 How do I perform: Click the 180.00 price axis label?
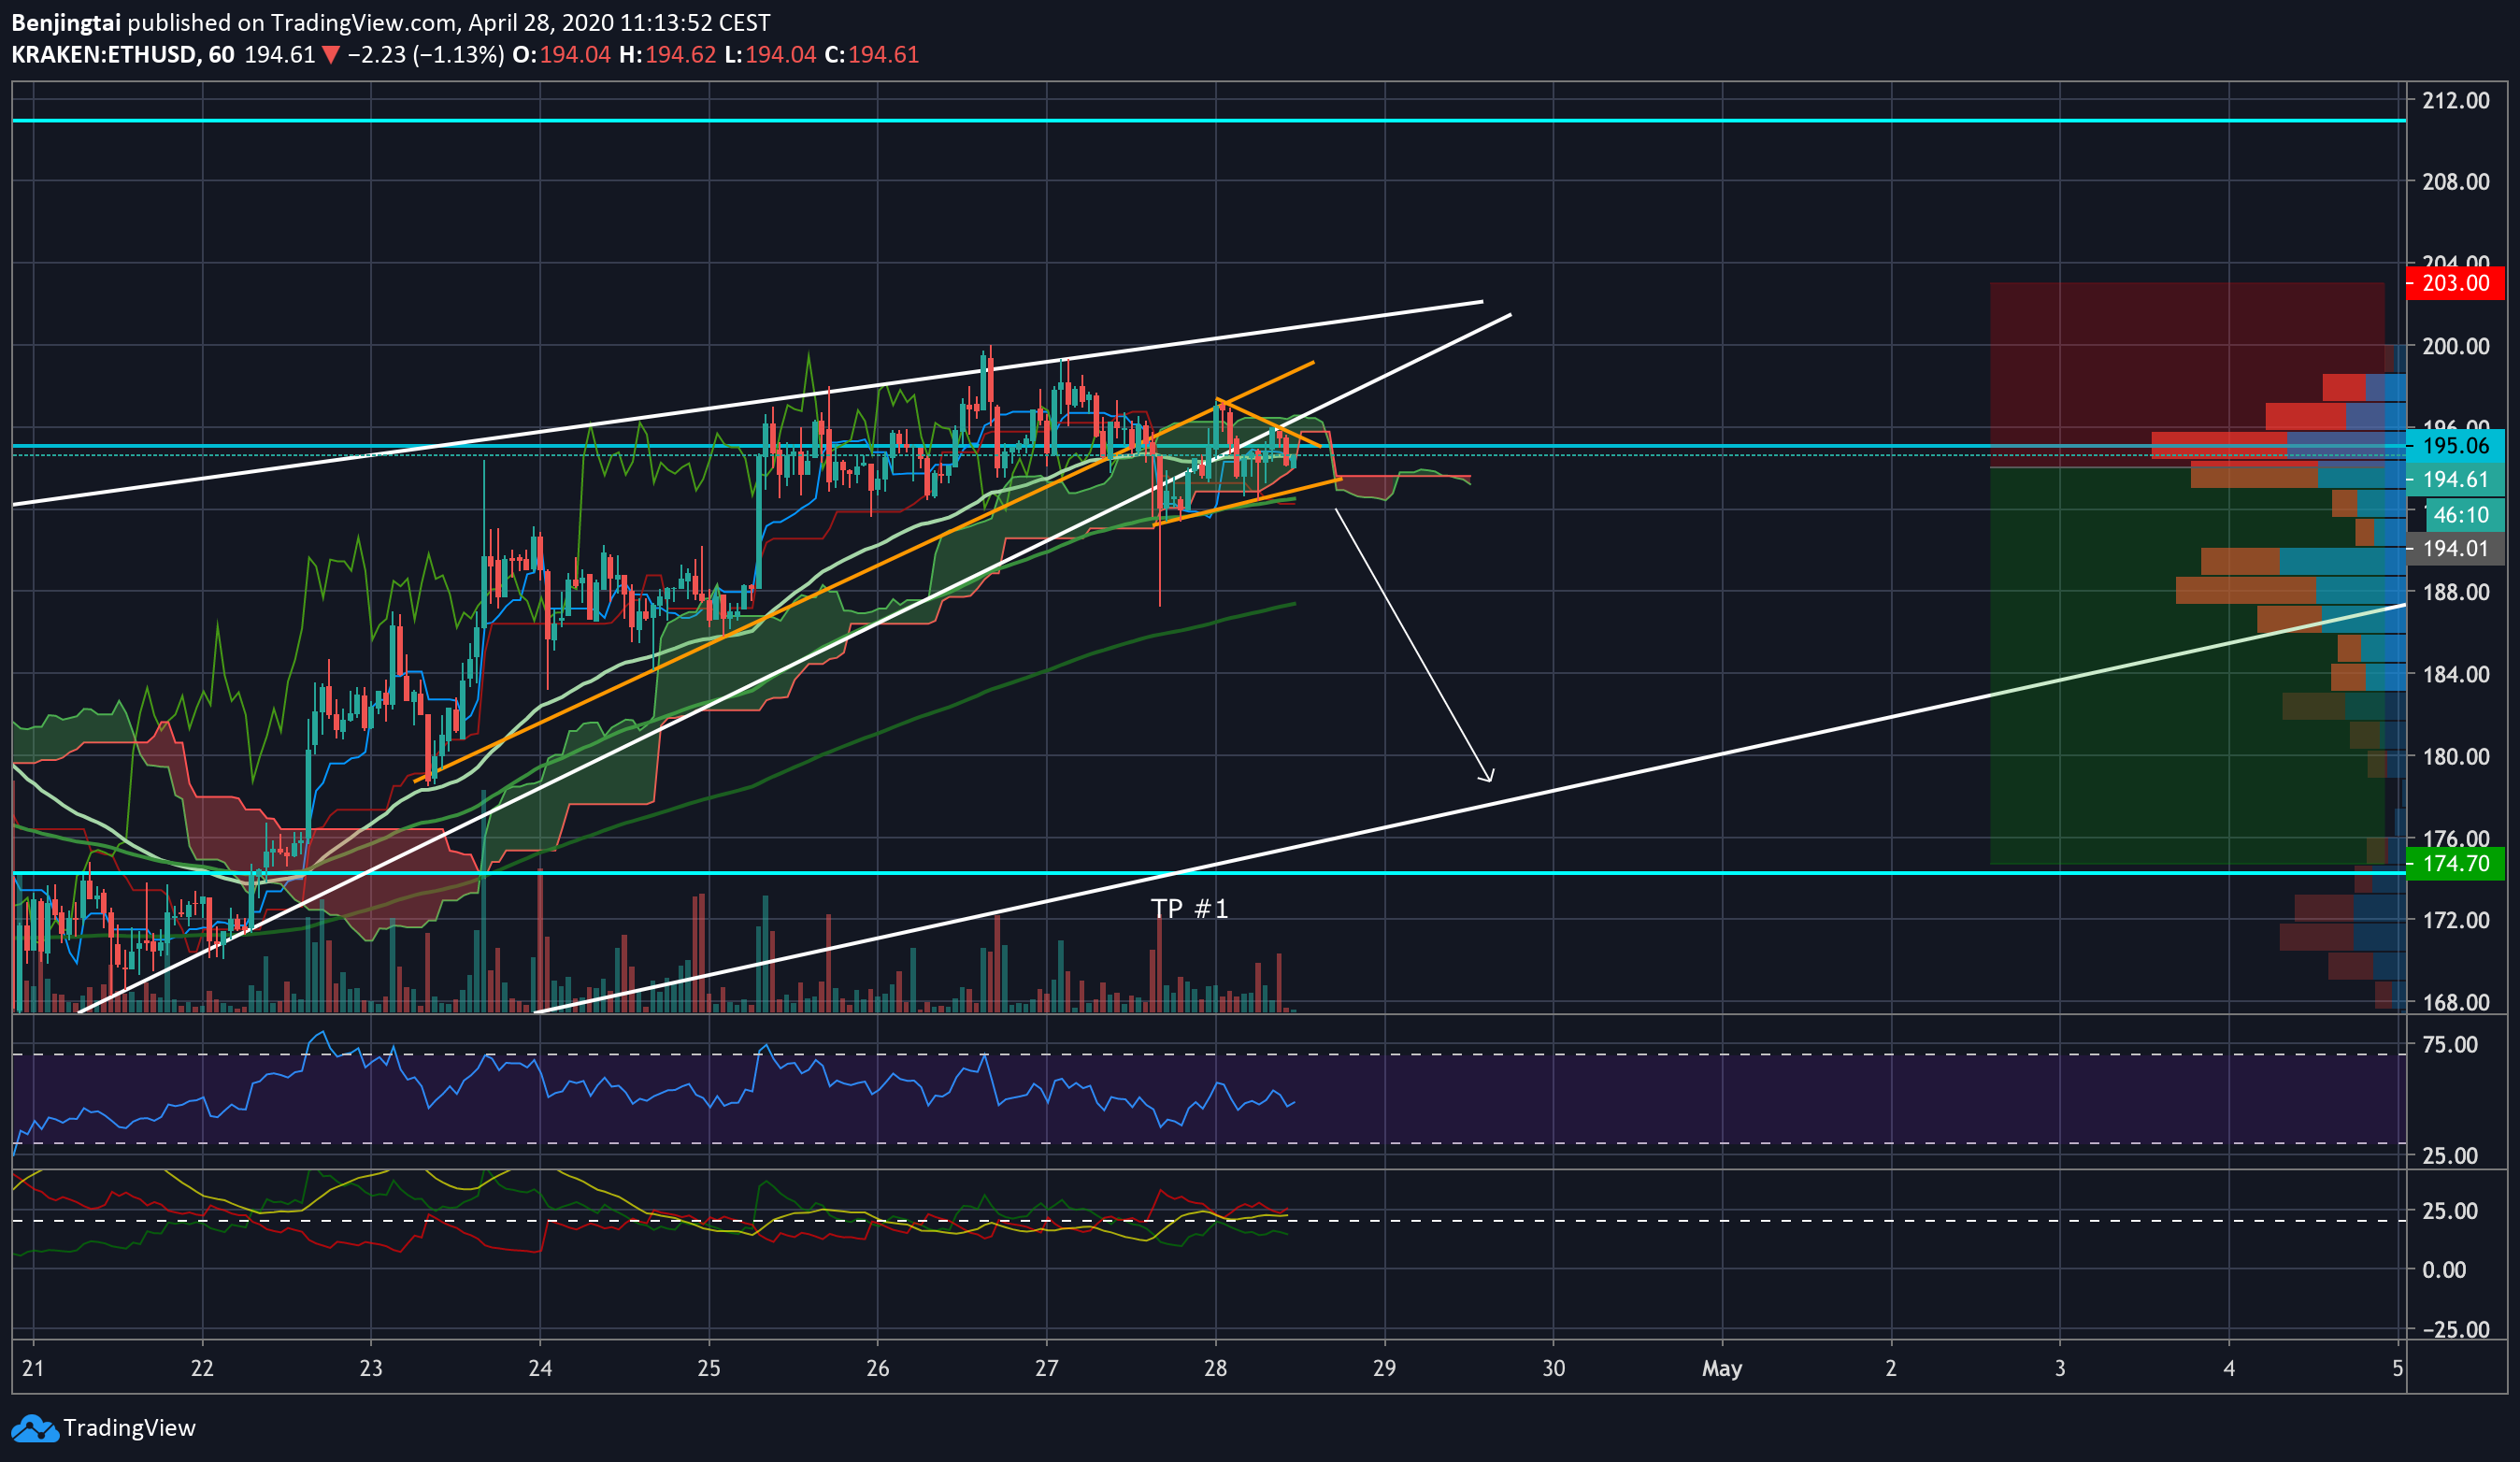[2455, 756]
